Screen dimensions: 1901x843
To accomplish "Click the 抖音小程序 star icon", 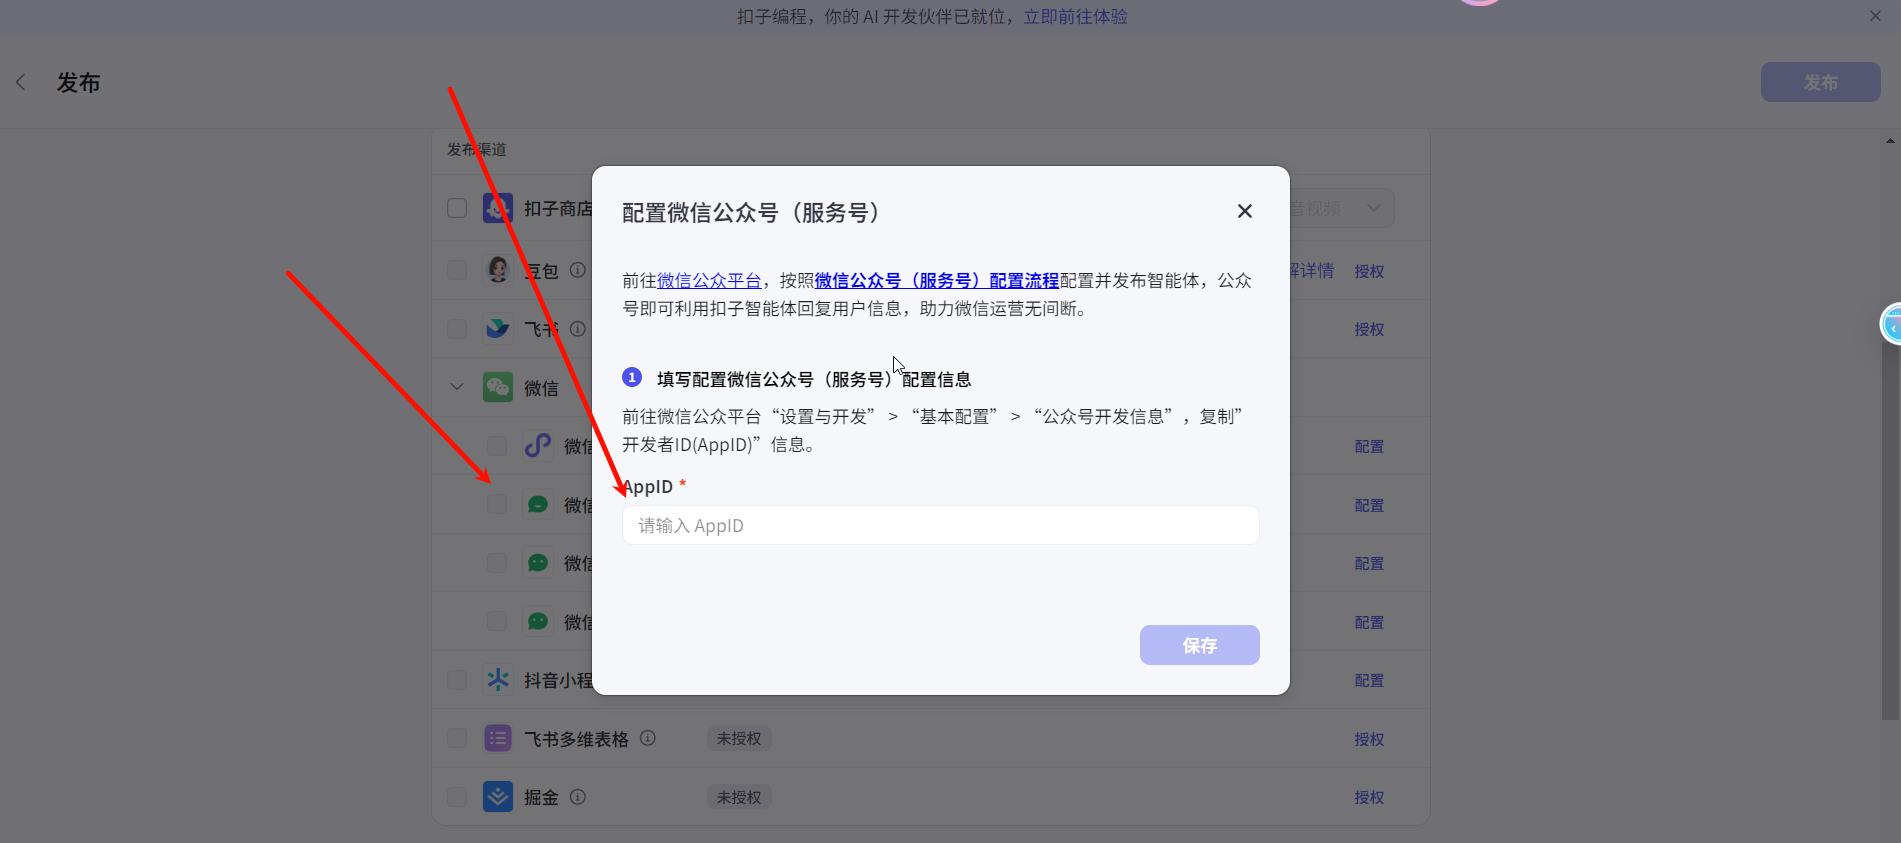I will point(498,680).
